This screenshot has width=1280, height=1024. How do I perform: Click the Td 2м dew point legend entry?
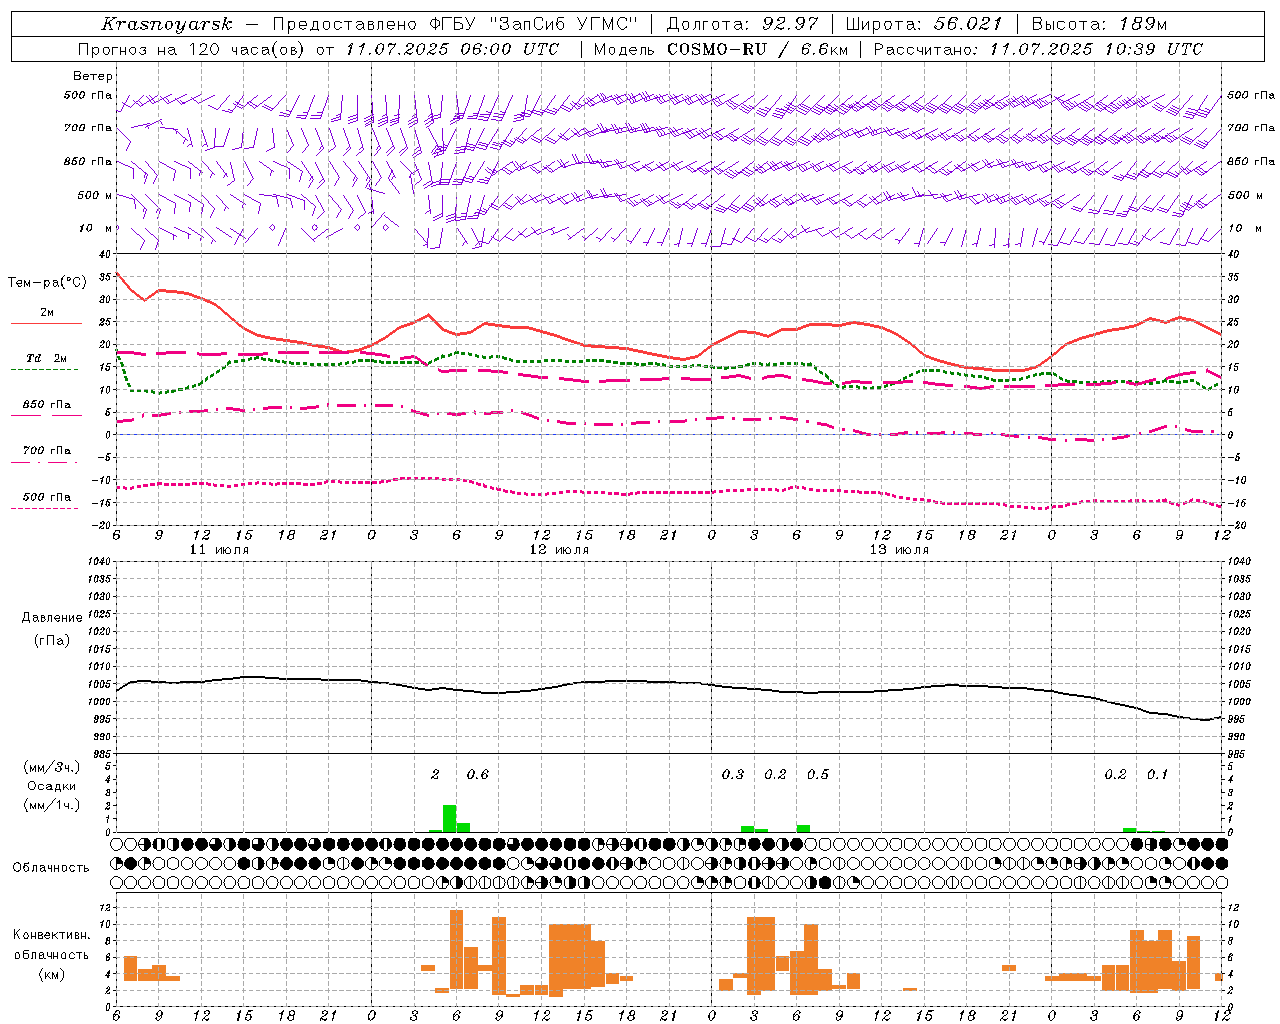coord(47,358)
